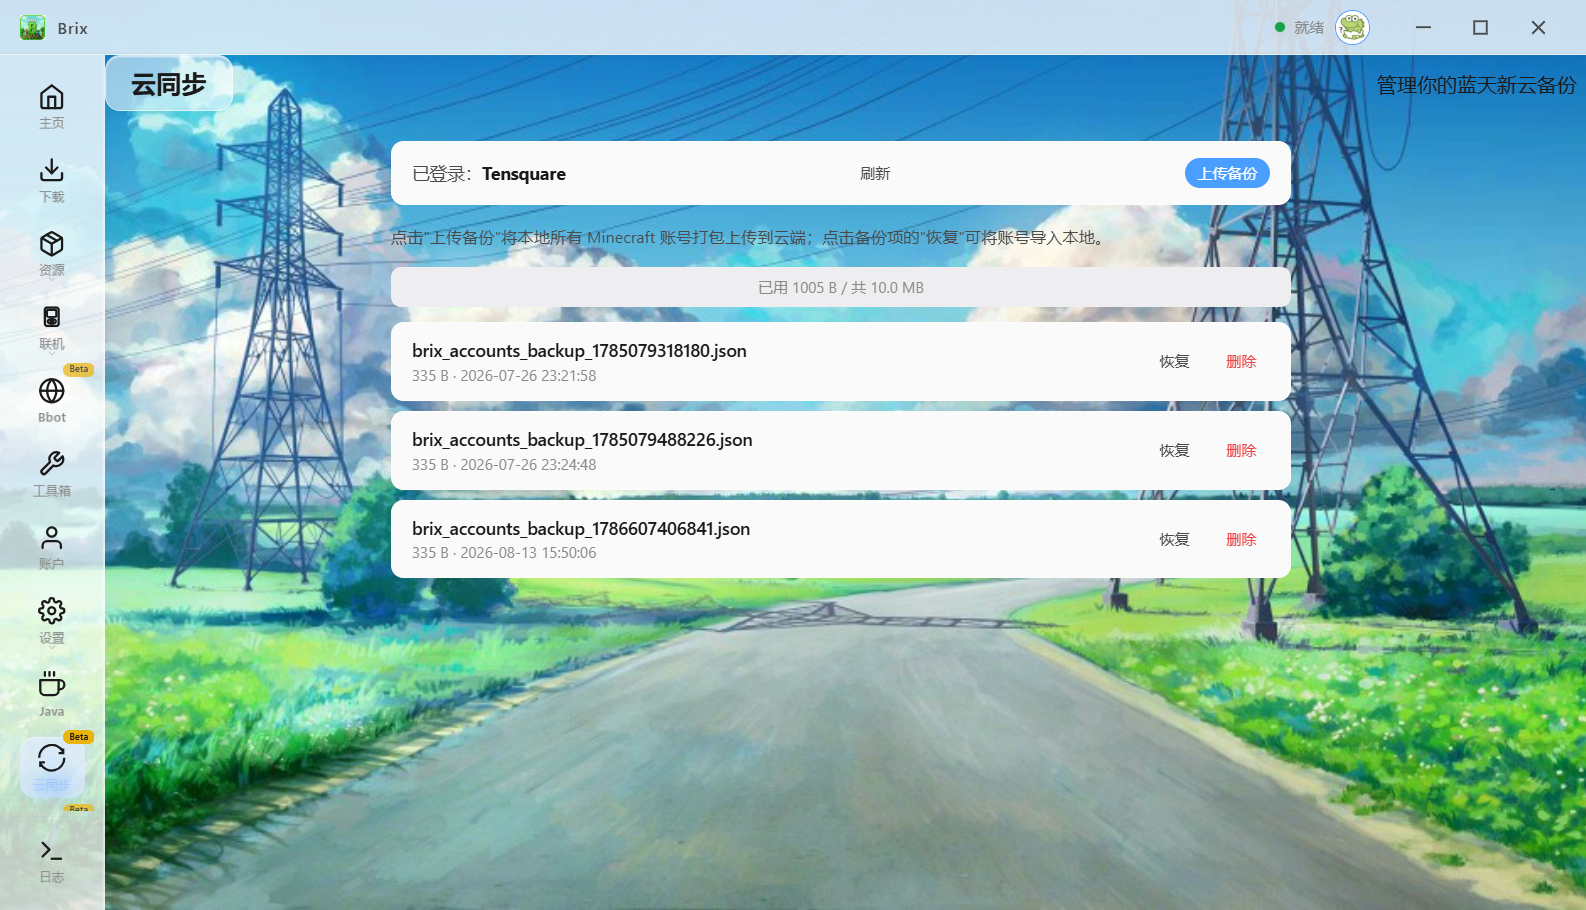Click the timestamp 2026-08-13 15:50:06
The height and width of the screenshot is (910, 1586).
point(528,553)
